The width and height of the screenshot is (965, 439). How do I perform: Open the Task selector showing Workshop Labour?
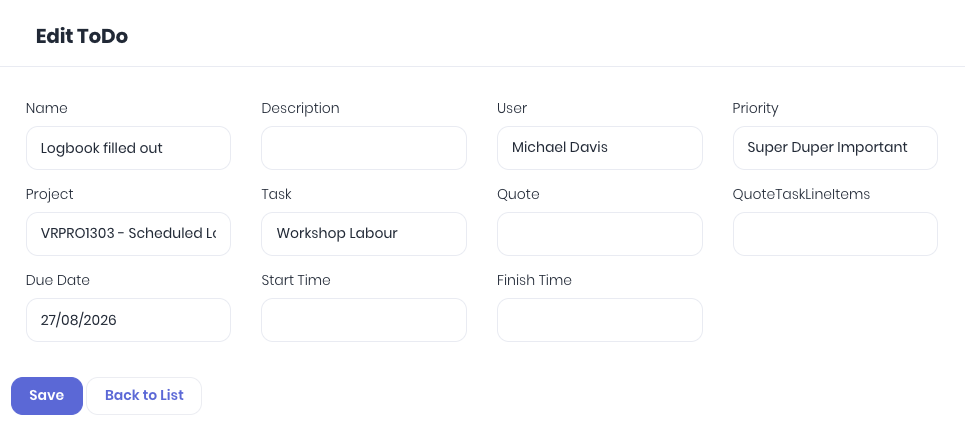tap(364, 234)
